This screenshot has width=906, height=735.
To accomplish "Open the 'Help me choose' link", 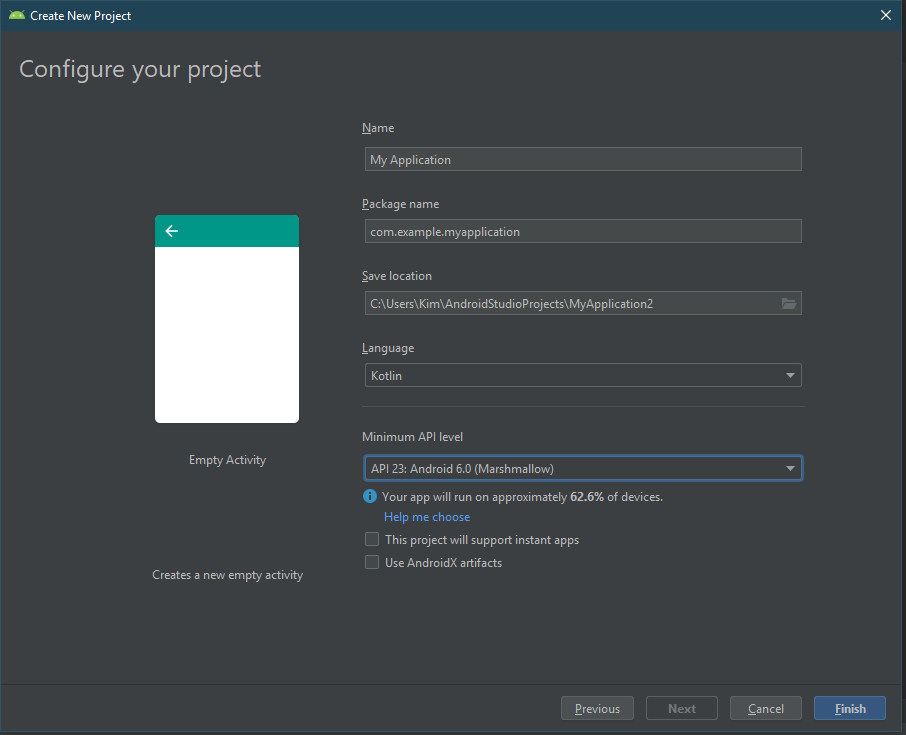I will click(x=426, y=517).
